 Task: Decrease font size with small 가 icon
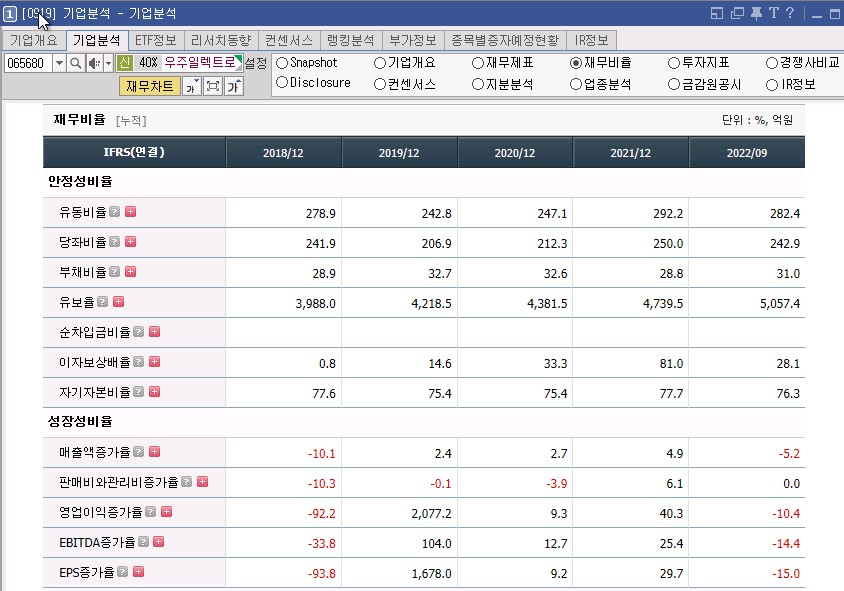click(192, 86)
